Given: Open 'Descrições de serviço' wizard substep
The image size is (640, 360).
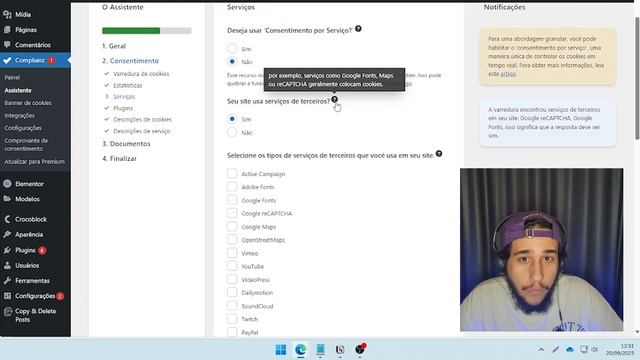Looking at the screenshot, I should pyautogui.click(x=142, y=131).
